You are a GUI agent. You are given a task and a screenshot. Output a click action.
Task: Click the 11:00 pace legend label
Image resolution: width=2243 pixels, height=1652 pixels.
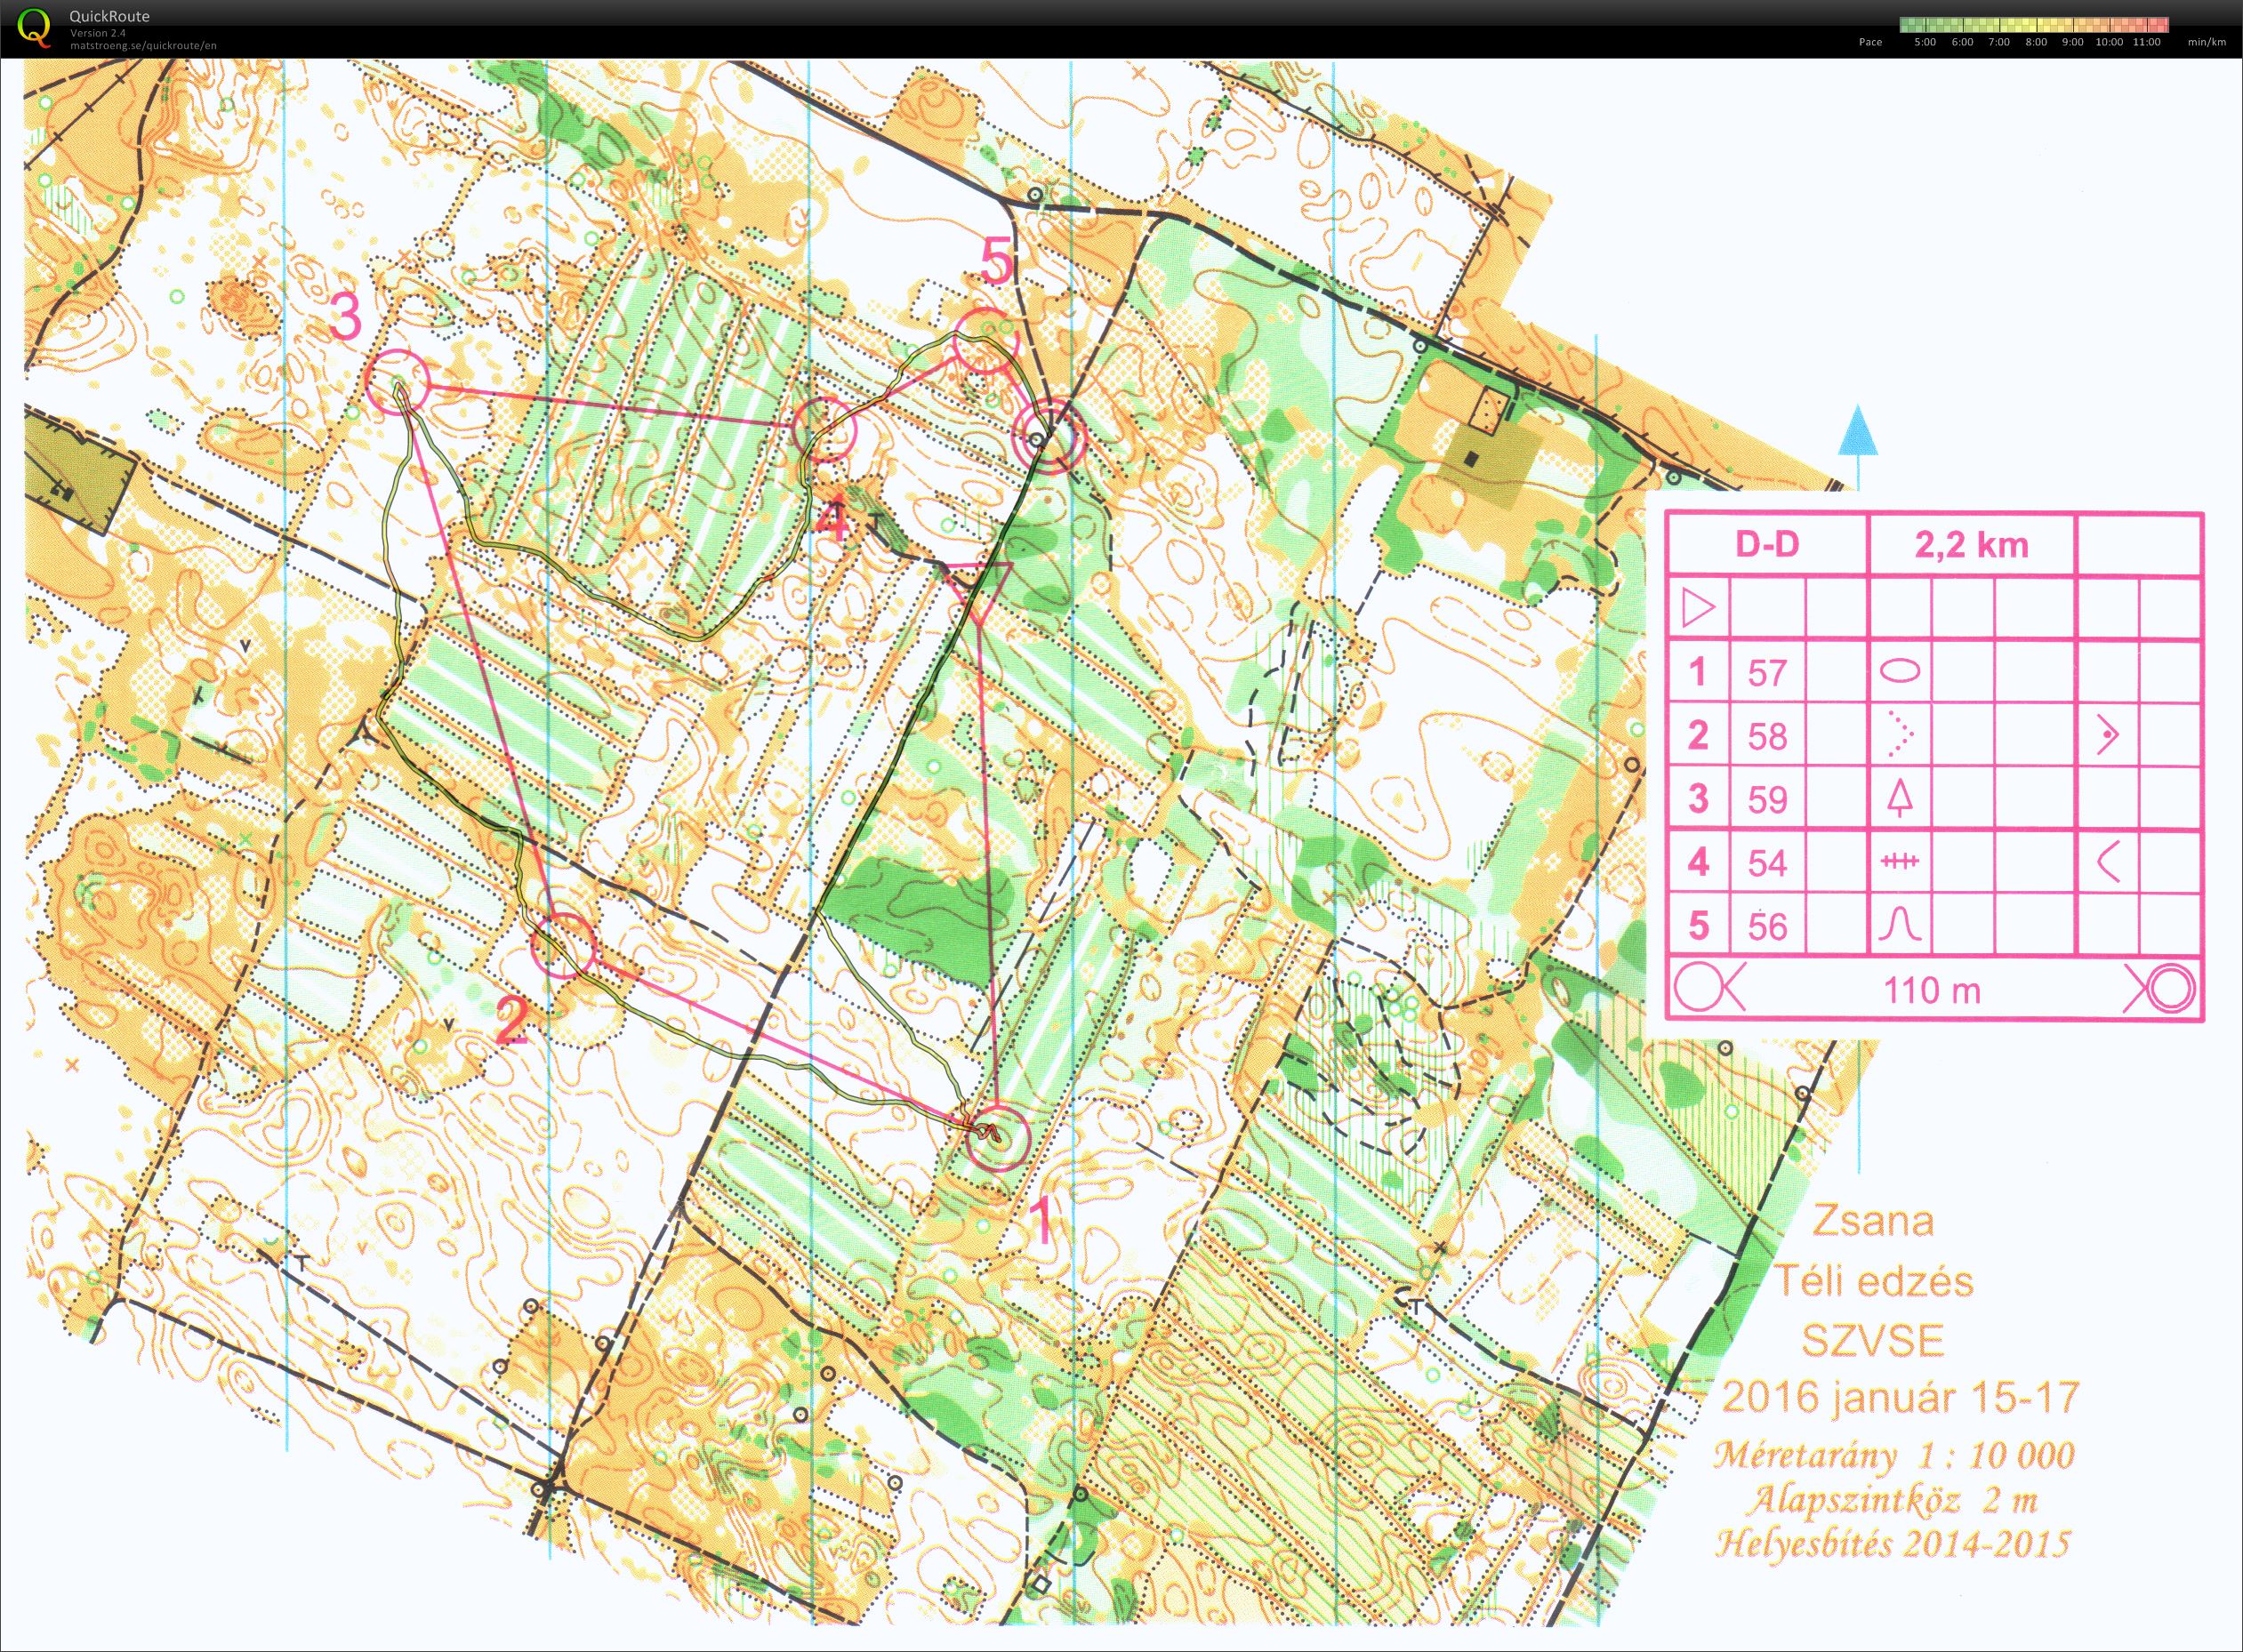[2146, 42]
